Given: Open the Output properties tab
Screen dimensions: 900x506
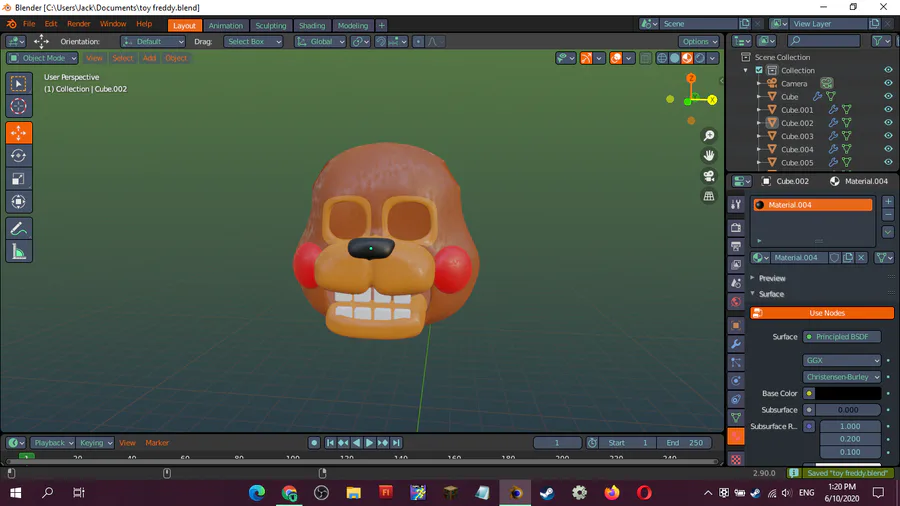Looking at the screenshot, I should pos(736,246).
